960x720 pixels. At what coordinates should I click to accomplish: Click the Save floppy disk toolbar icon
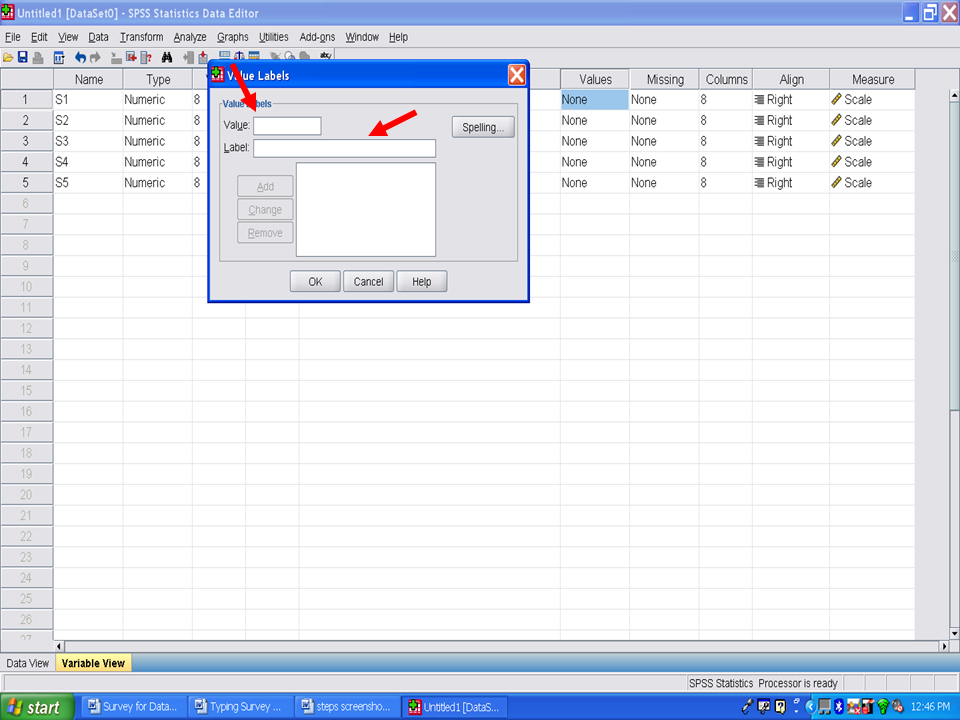click(22, 58)
